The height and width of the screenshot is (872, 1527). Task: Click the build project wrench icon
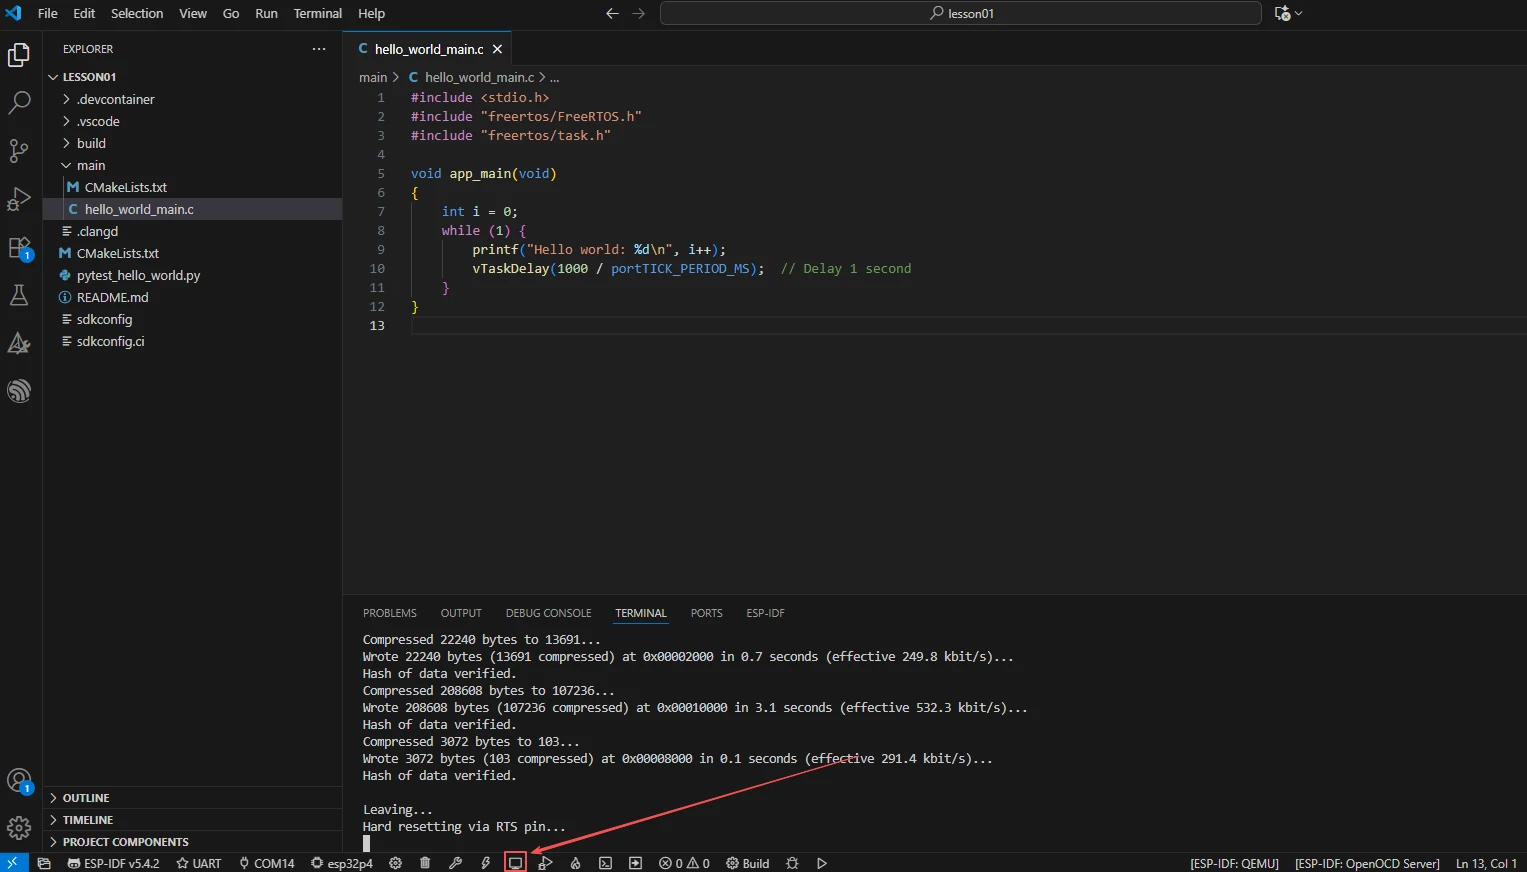tap(455, 863)
